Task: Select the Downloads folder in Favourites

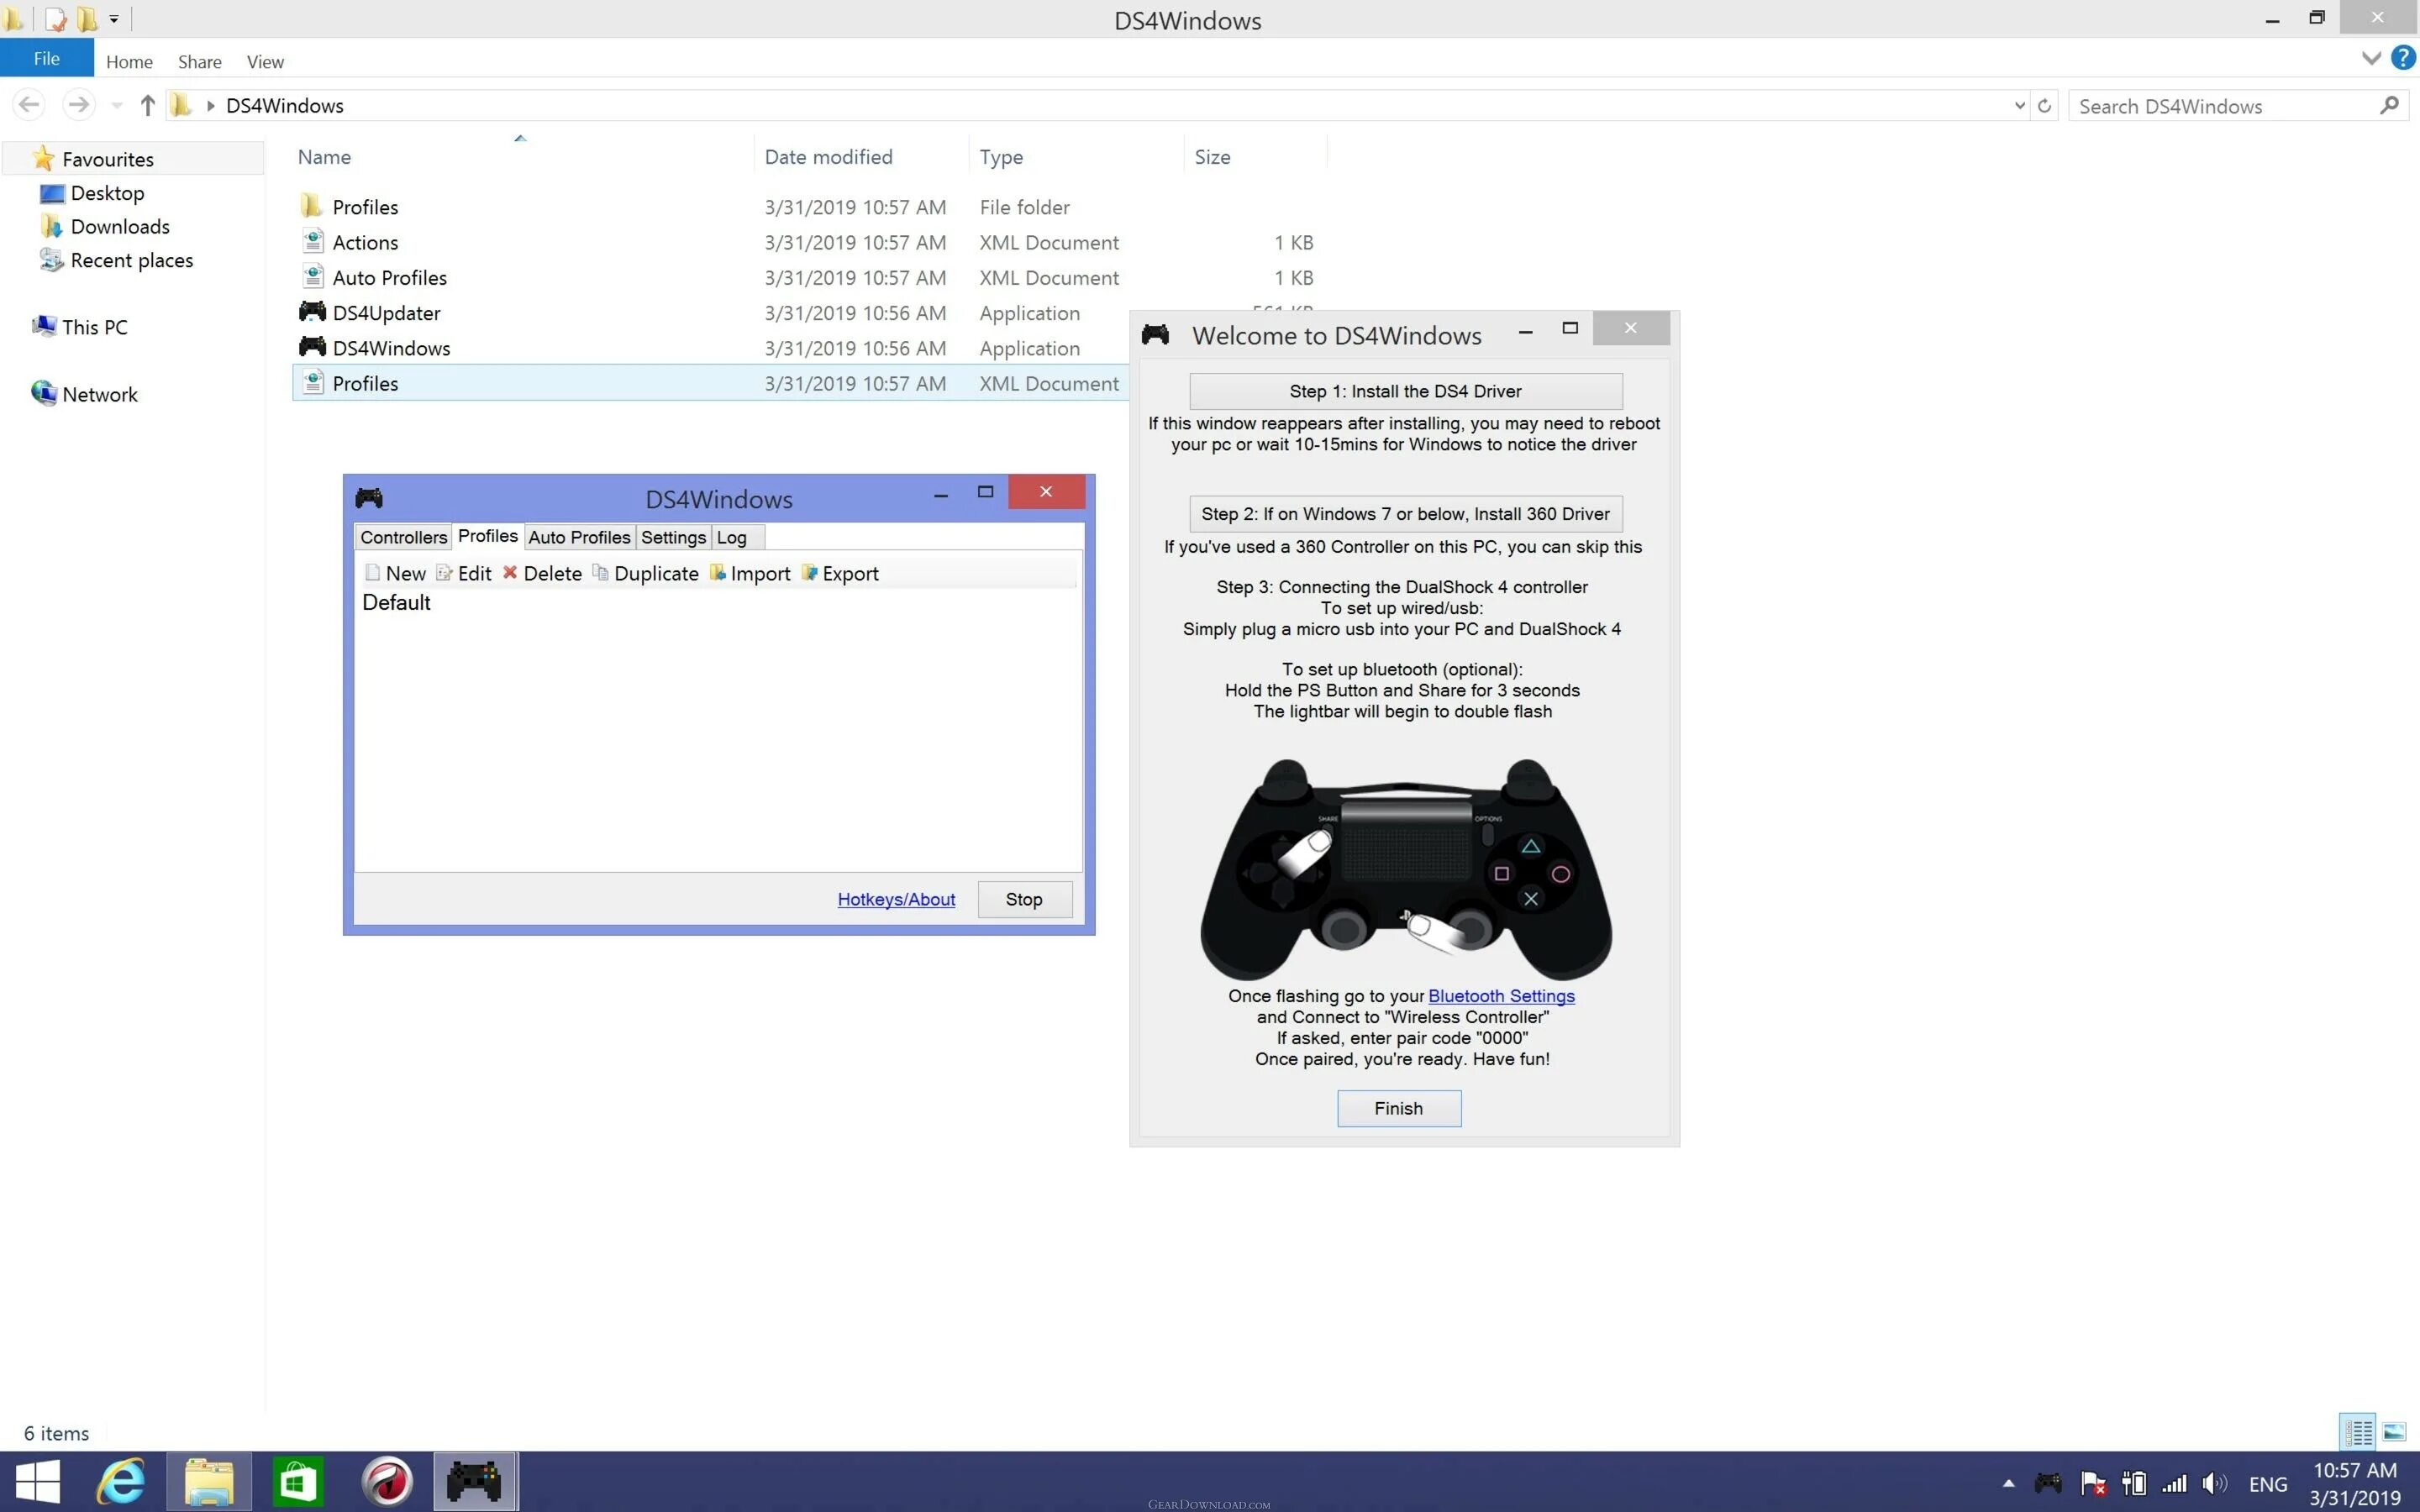Action: tap(119, 227)
